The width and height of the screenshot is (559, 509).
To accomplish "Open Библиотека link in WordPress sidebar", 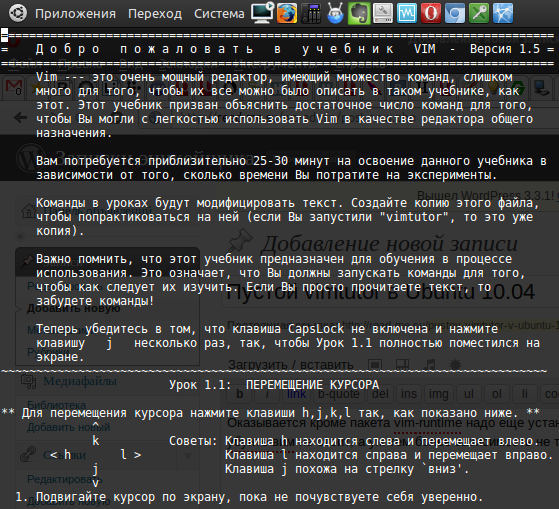I will pyautogui.click(x=56, y=405).
